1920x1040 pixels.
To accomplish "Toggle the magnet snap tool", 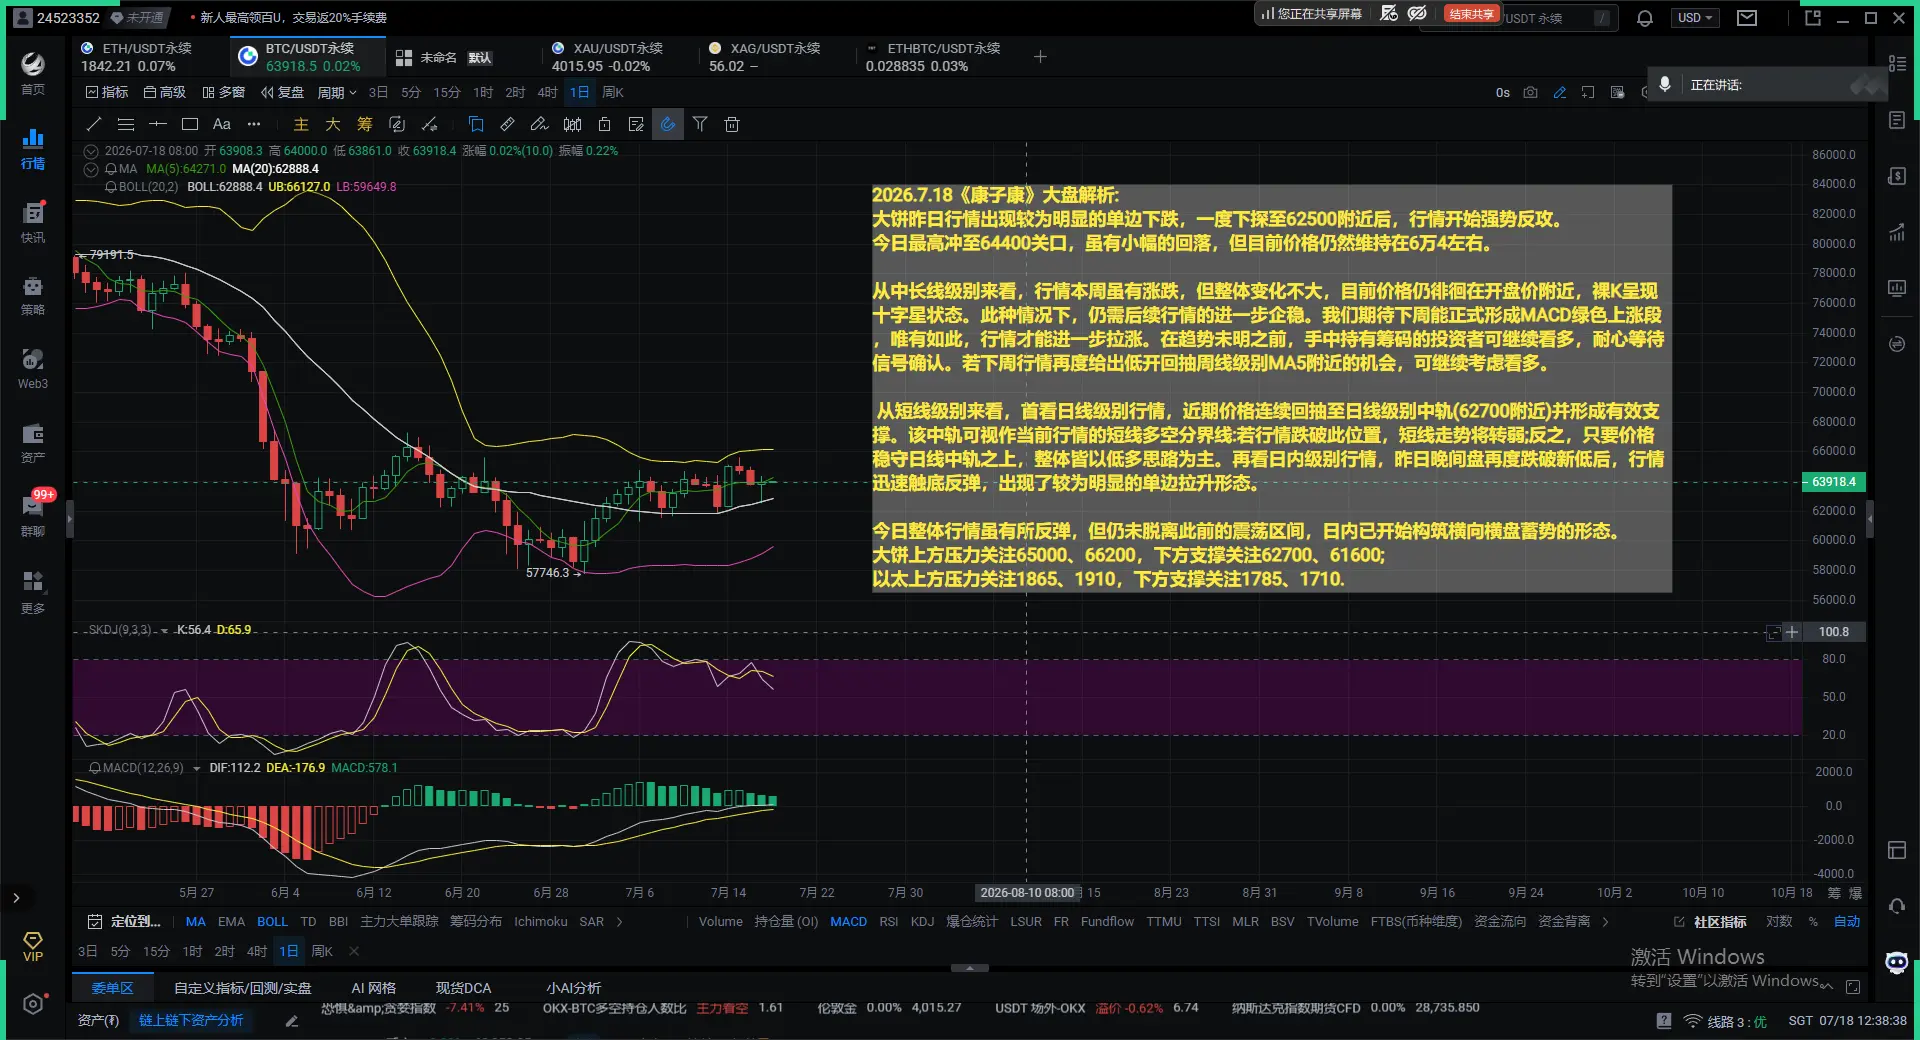I will [668, 124].
